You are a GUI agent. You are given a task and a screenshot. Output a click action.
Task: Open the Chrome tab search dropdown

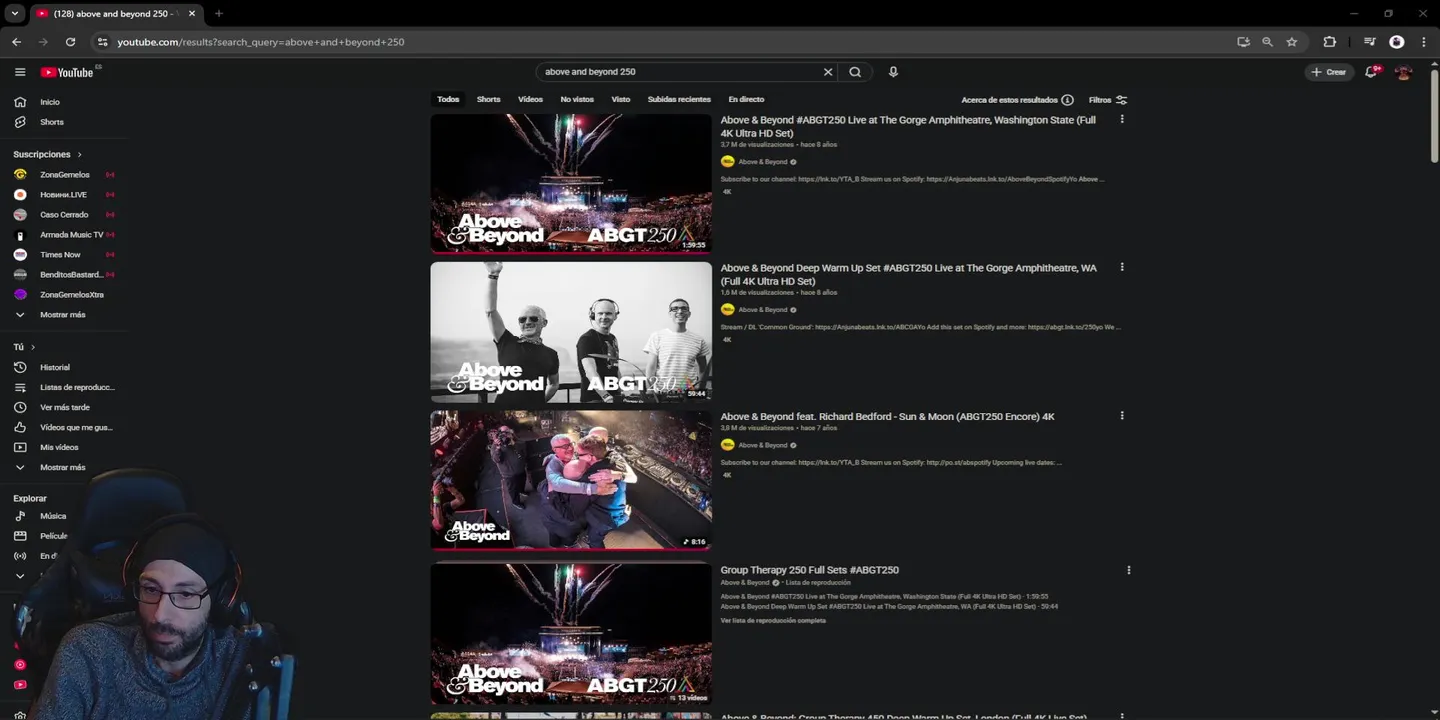14,13
